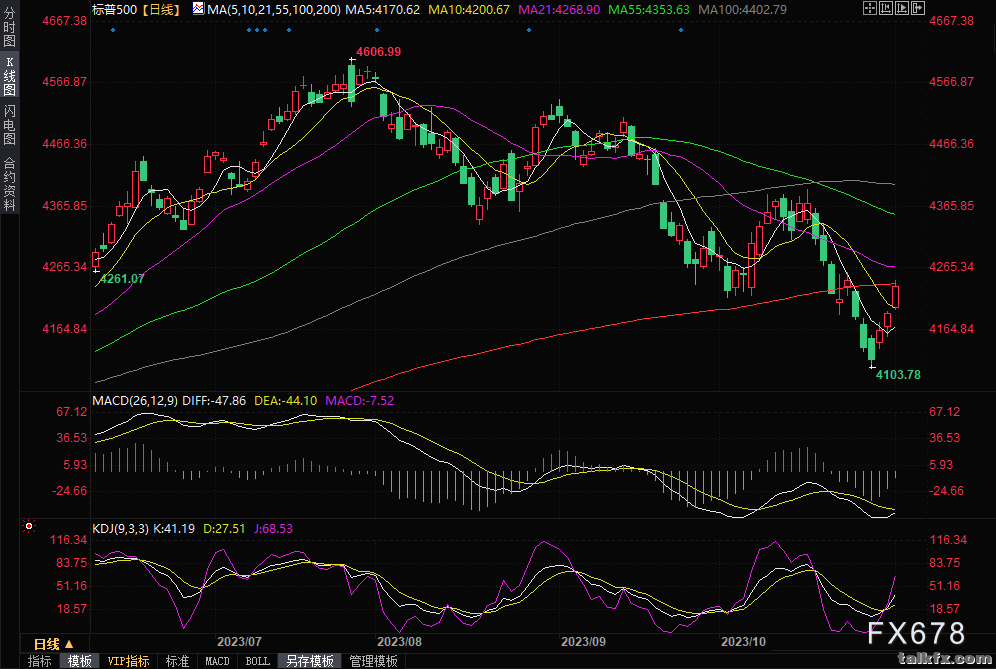996x669 pixels.
Task: Click the latest red candlestick at right edge
Action: click(896, 295)
